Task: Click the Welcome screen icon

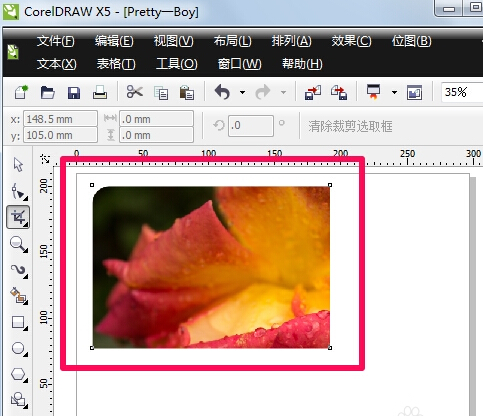Action: coord(414,92)
